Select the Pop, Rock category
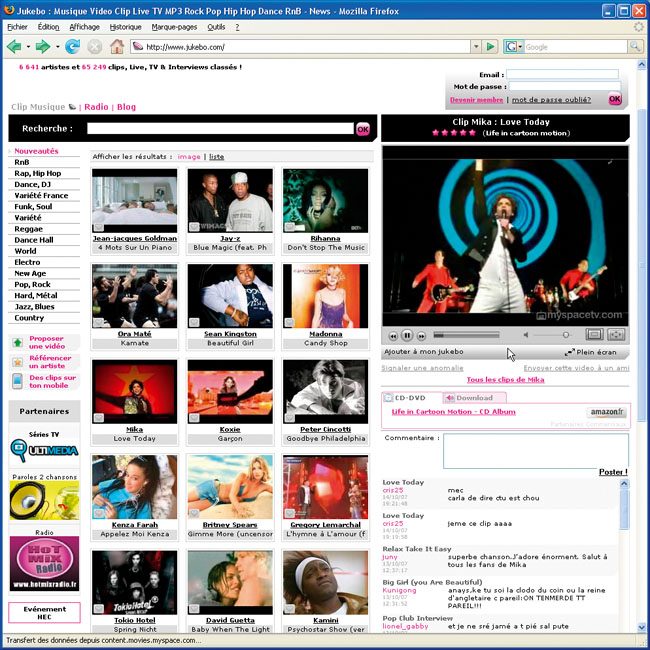Viewport: 650px width, 650px height. click(32, 284)
